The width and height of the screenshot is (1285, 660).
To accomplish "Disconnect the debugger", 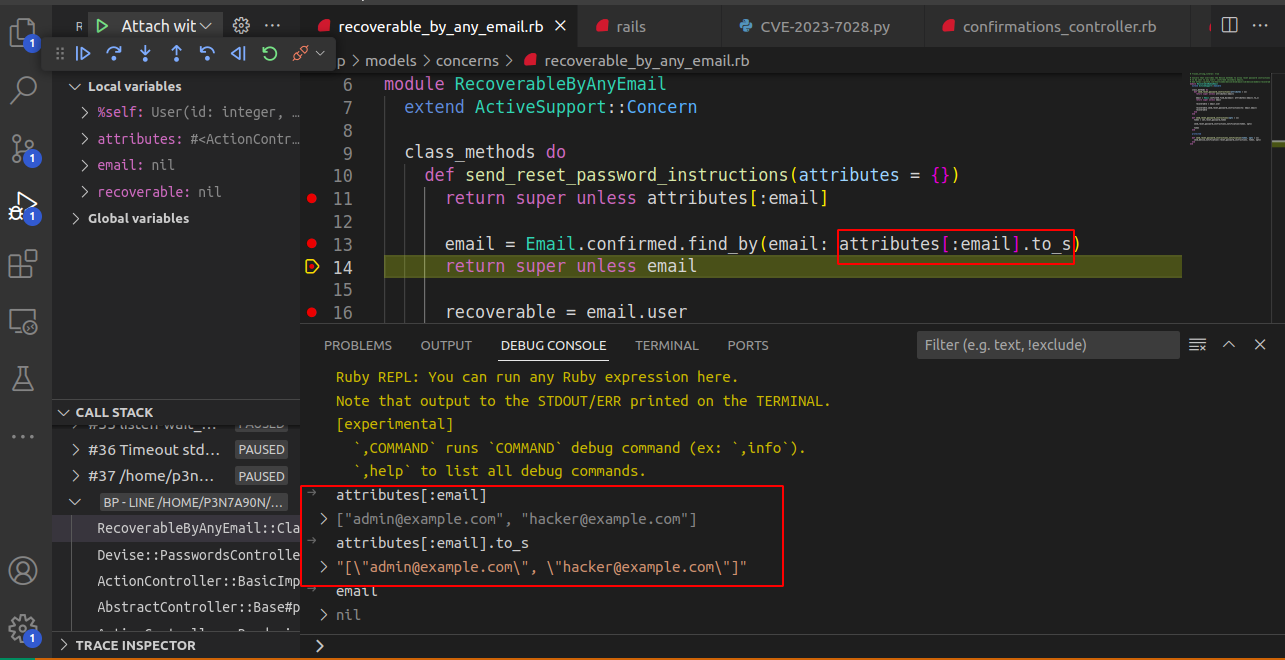I will pos(300,53).
